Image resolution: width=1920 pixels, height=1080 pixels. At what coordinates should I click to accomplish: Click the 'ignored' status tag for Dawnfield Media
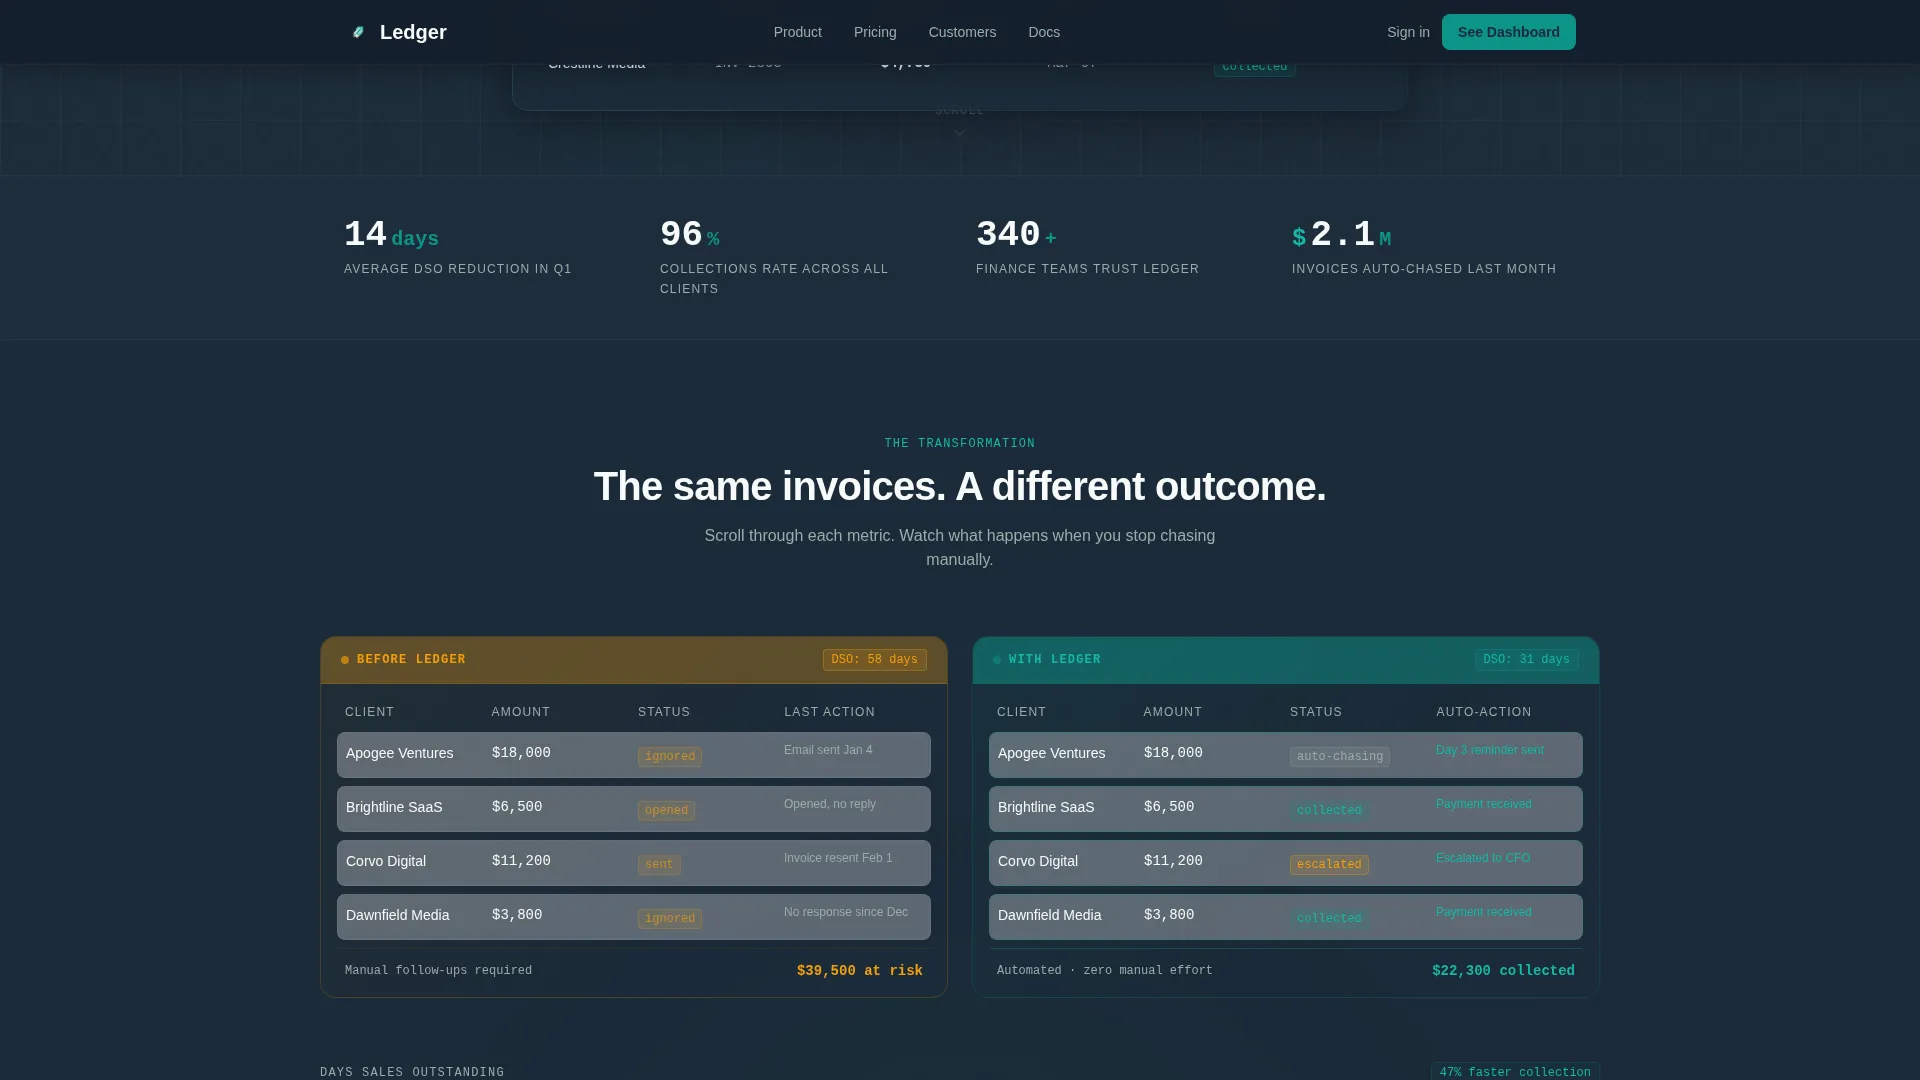click(670, 919)
